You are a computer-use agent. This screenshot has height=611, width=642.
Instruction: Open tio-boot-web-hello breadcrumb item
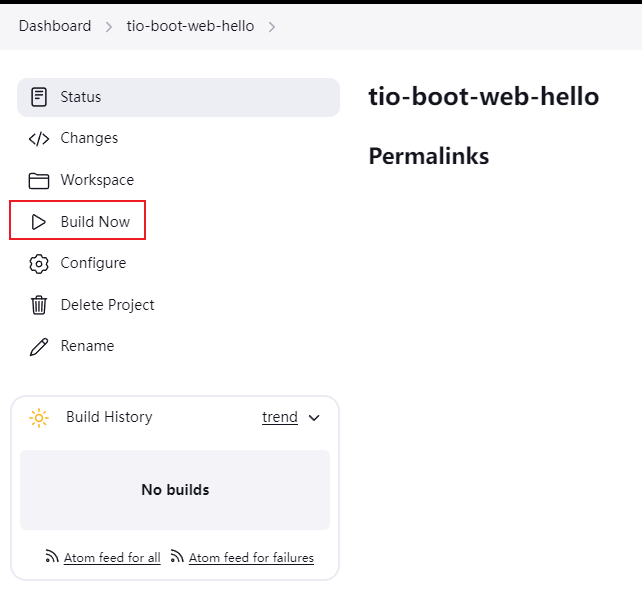pos(190,26)
